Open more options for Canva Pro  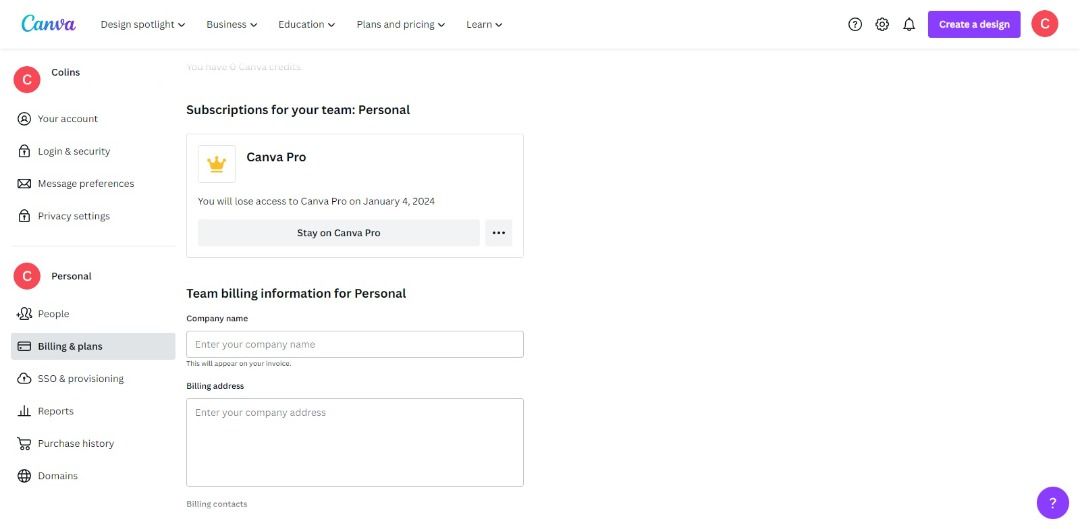coord(499,233)
